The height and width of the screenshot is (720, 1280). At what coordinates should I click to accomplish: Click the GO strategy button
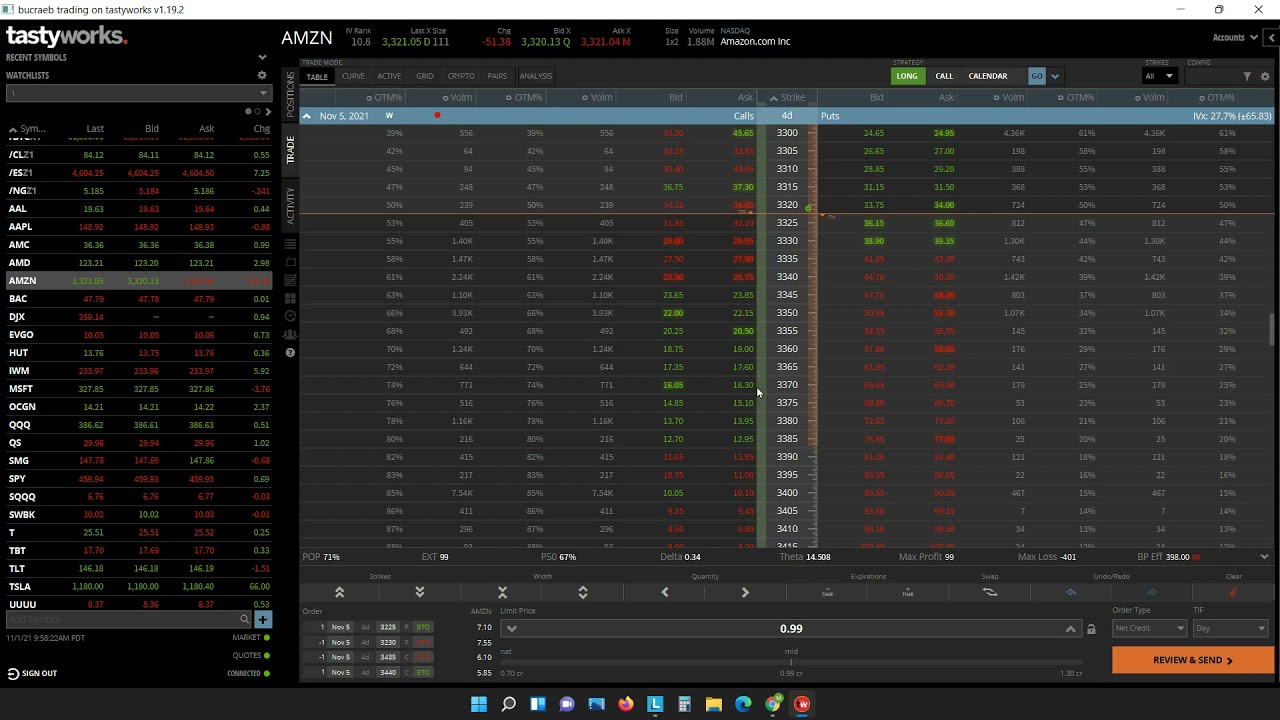[x=1037, y=76]
